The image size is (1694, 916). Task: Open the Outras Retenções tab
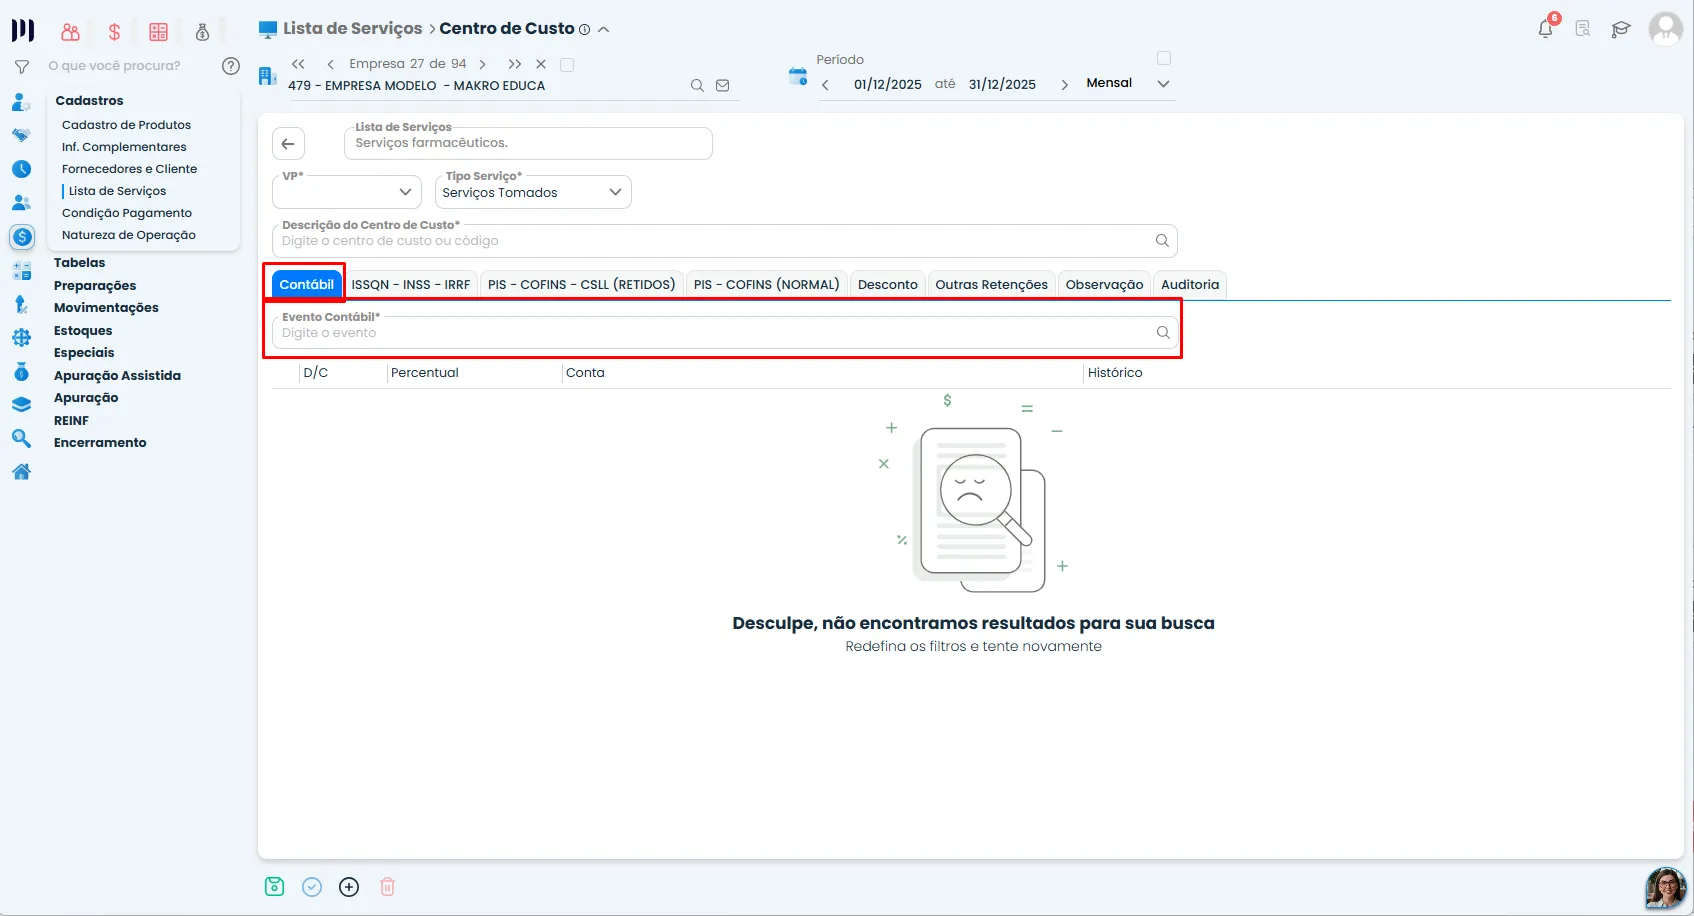tap(992, 285)
